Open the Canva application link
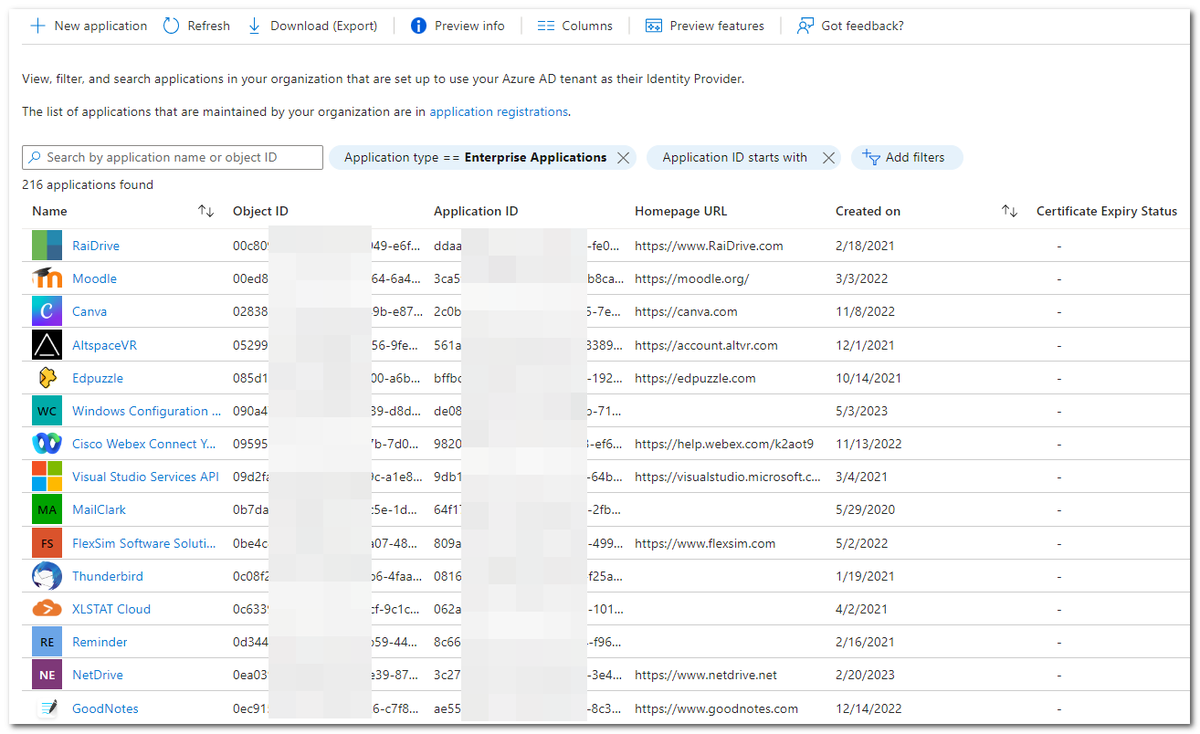The width and height of the screenshot is (1200, 734). coord(89,312)
